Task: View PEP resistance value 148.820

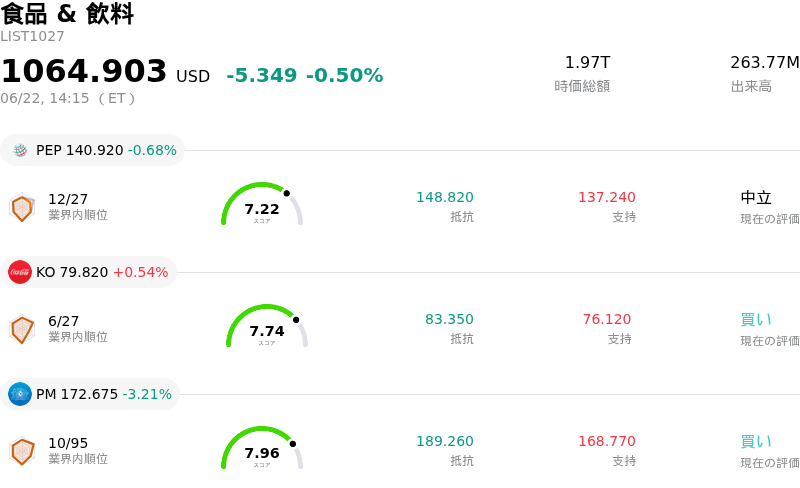Action: pos(445,197)
